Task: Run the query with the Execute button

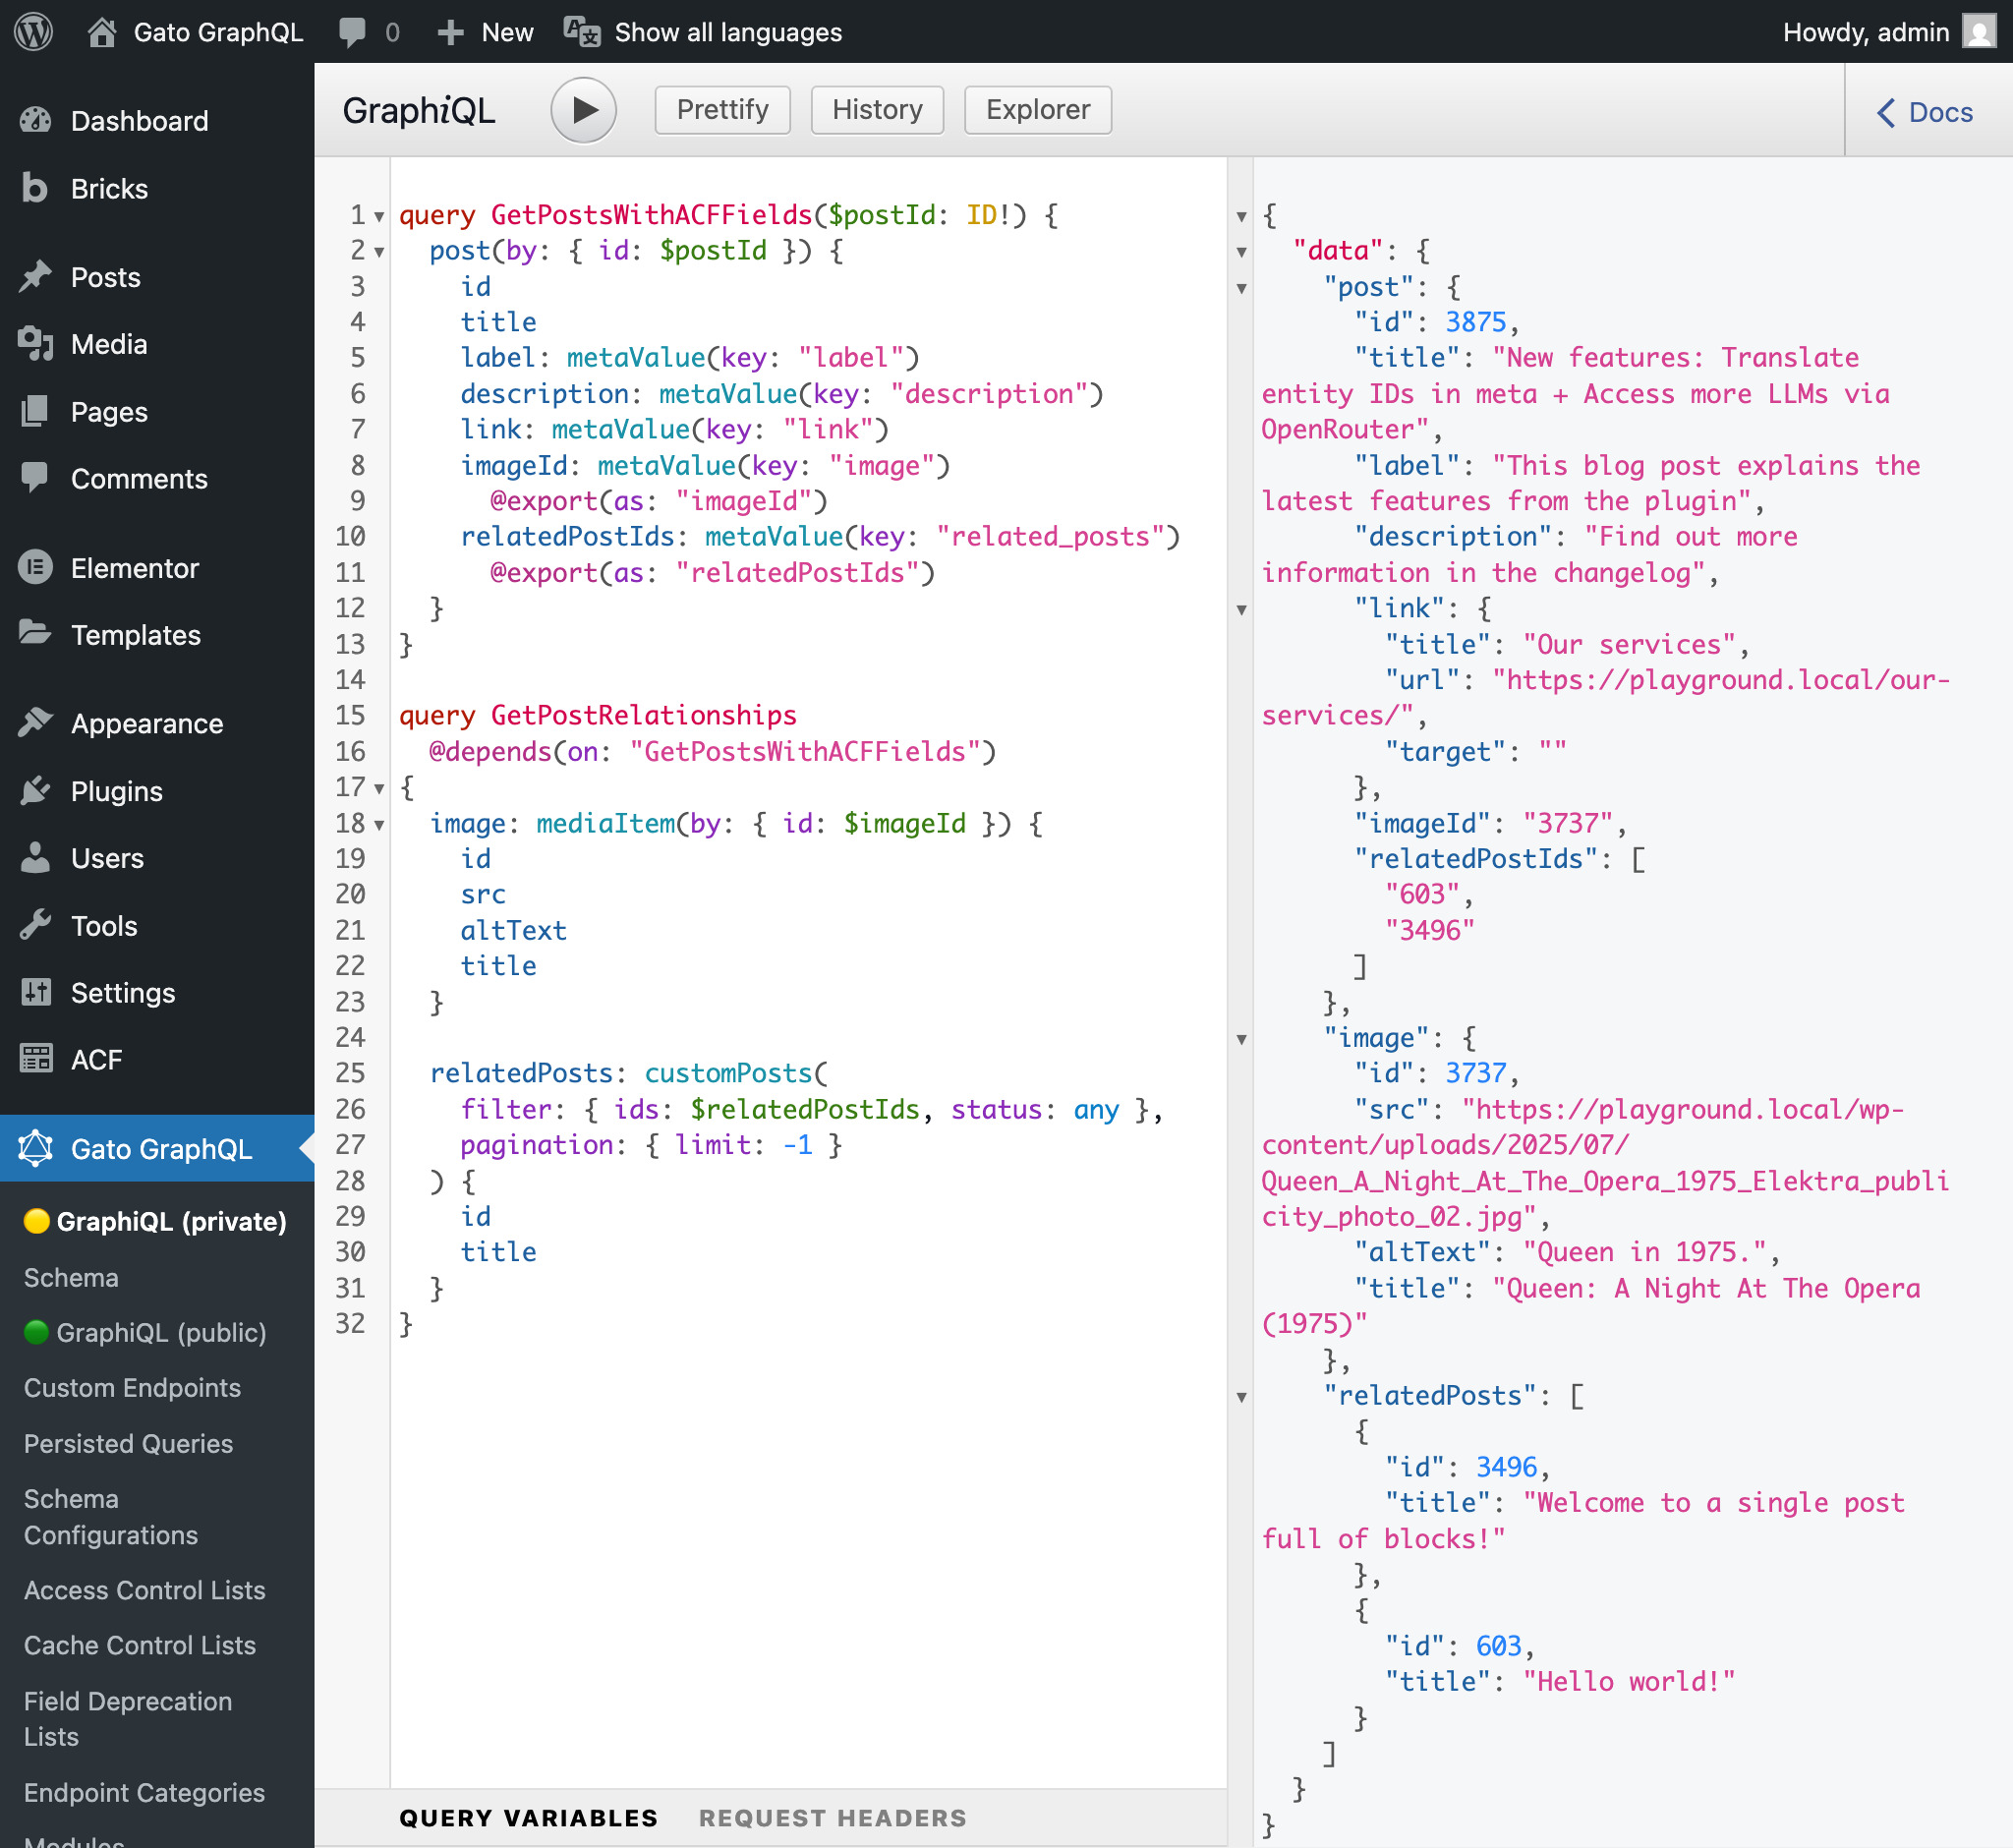Action: click(583, 110)
